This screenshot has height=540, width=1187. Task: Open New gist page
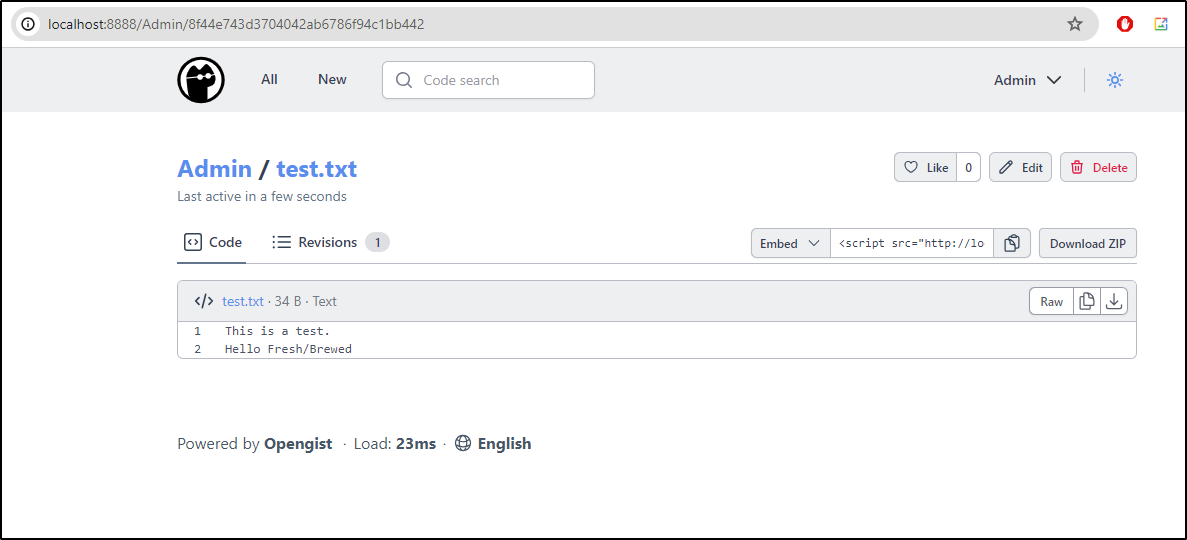(x=332, y=80)
